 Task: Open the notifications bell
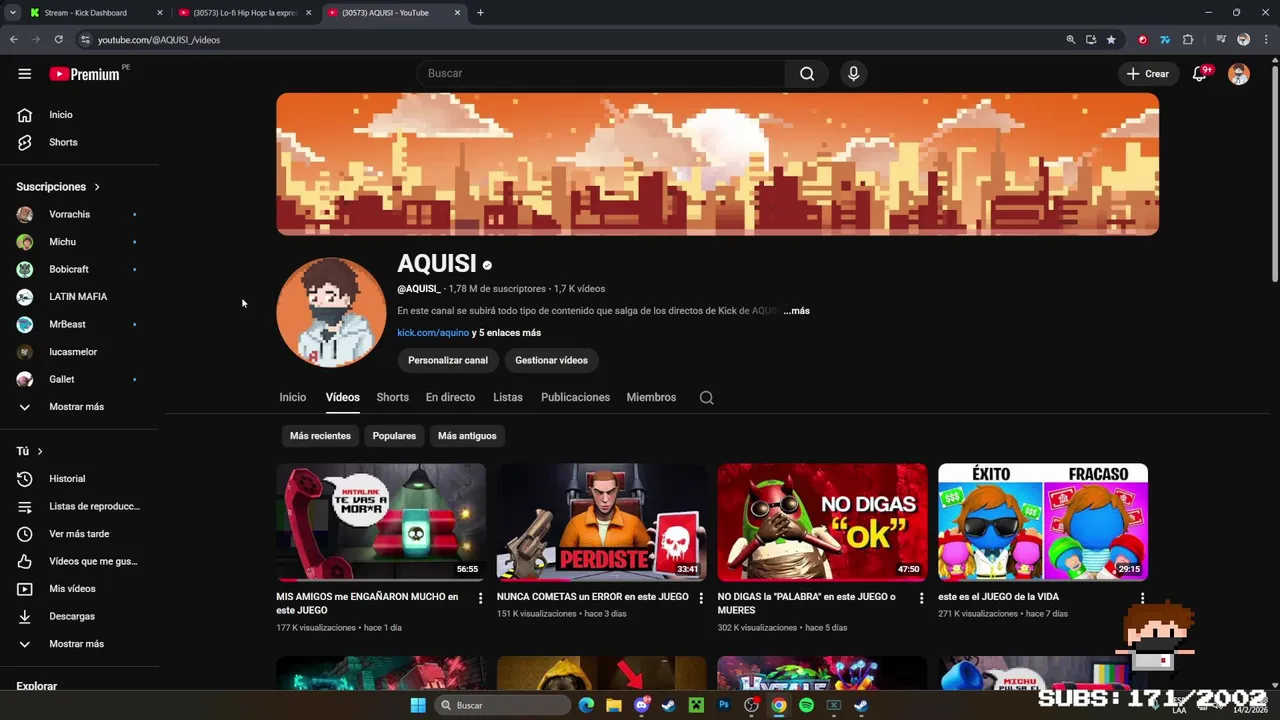(x=1200, y=73)
